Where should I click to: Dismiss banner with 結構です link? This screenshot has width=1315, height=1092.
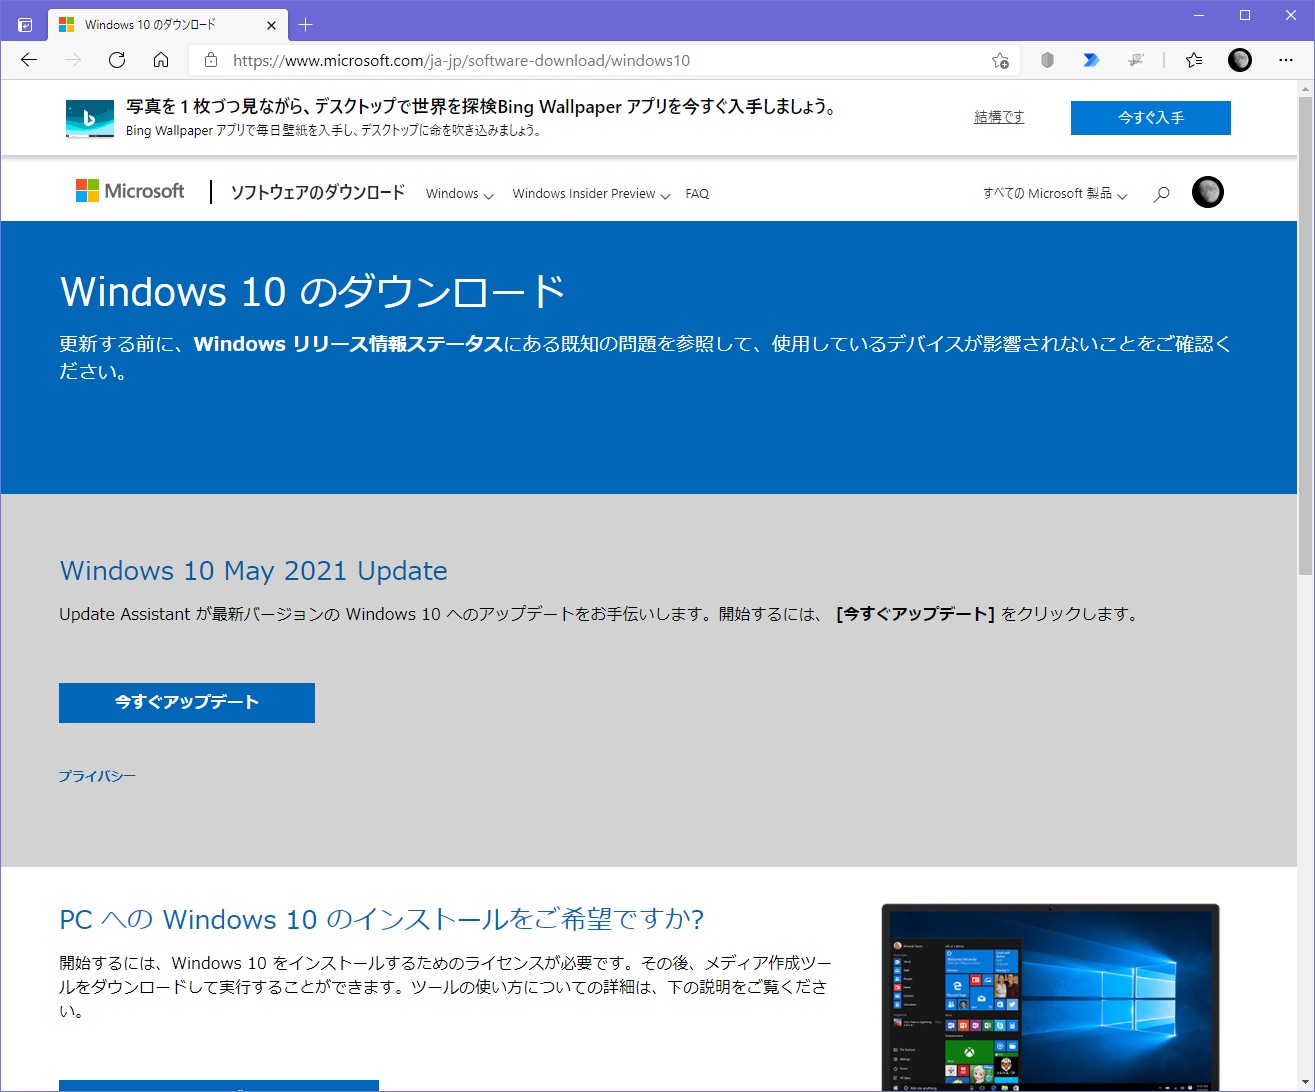[x=999, y=117]
